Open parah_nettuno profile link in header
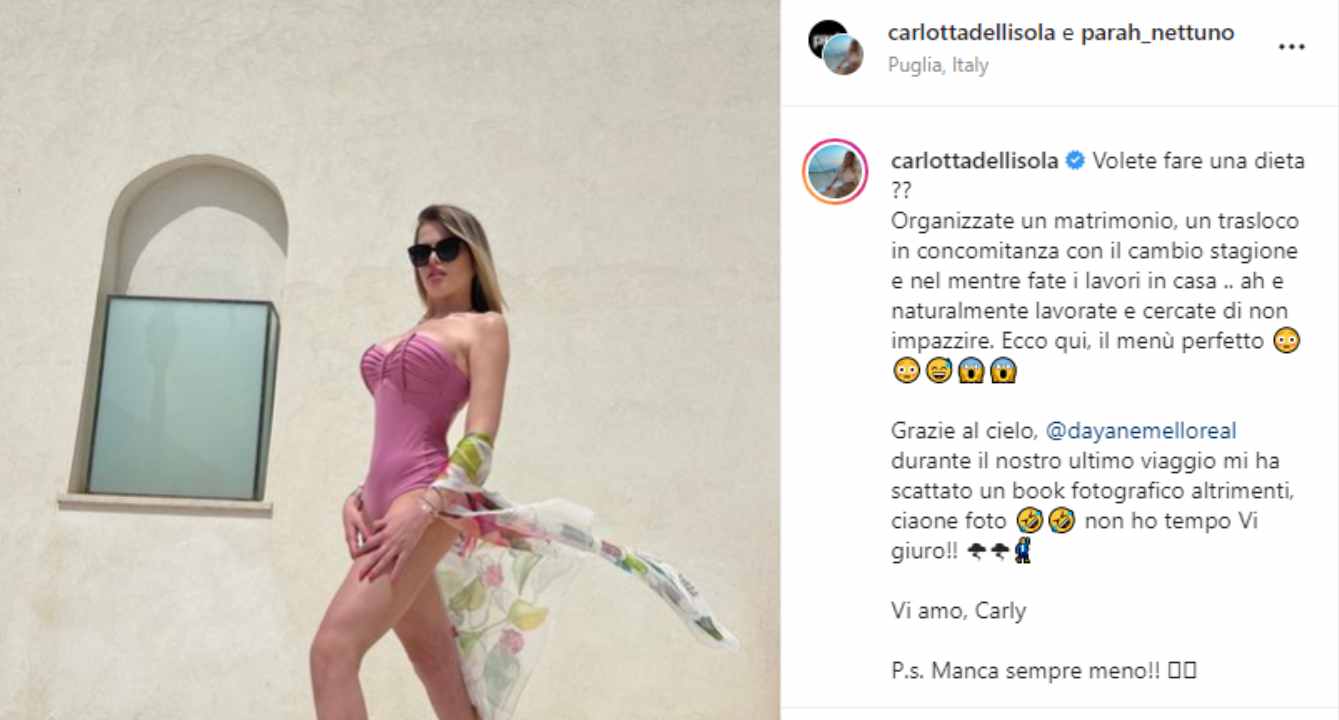This screenshot has height=720, width=1339. (1157, 33)
